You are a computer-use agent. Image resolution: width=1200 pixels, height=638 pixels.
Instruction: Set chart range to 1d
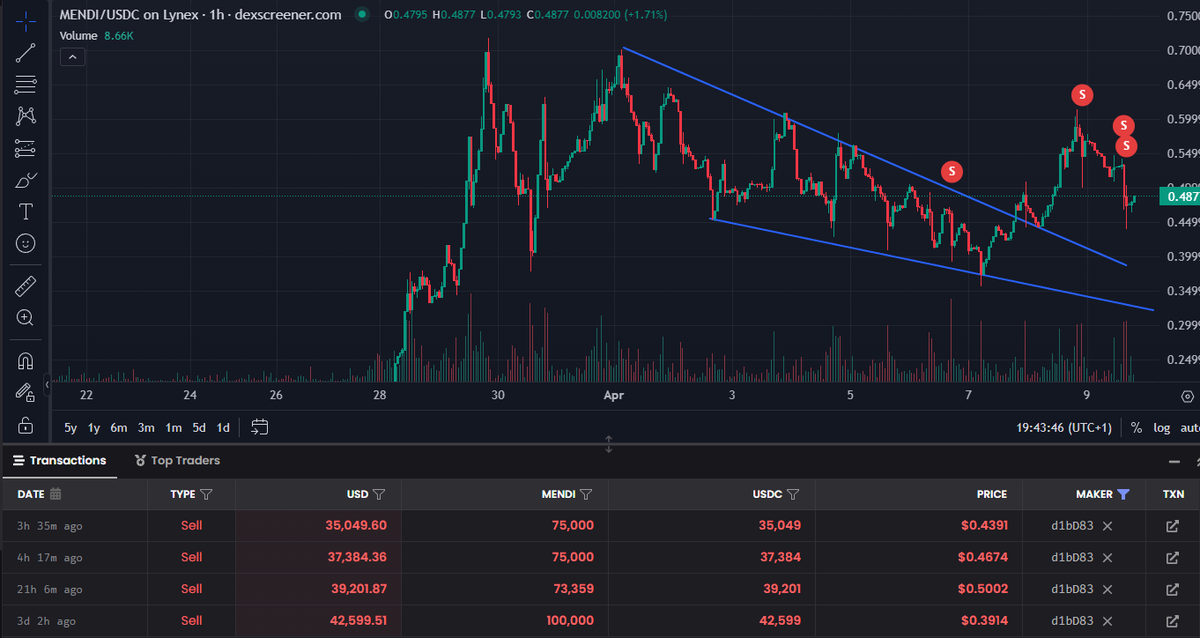pyautogui.click(x=223, y=428)
